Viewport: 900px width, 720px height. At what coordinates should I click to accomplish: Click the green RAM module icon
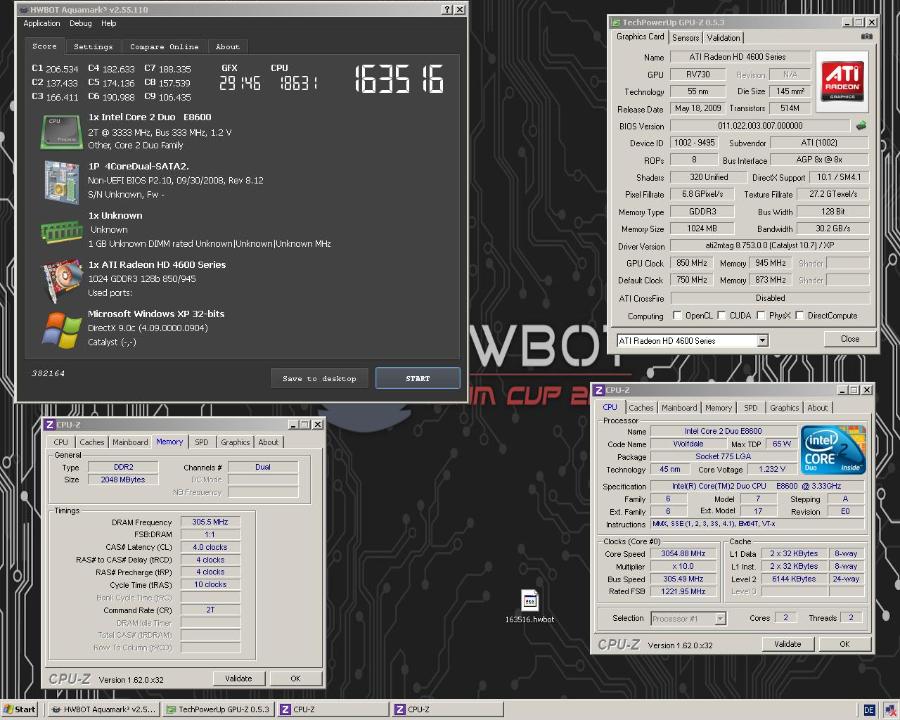(x=61, y=231)
